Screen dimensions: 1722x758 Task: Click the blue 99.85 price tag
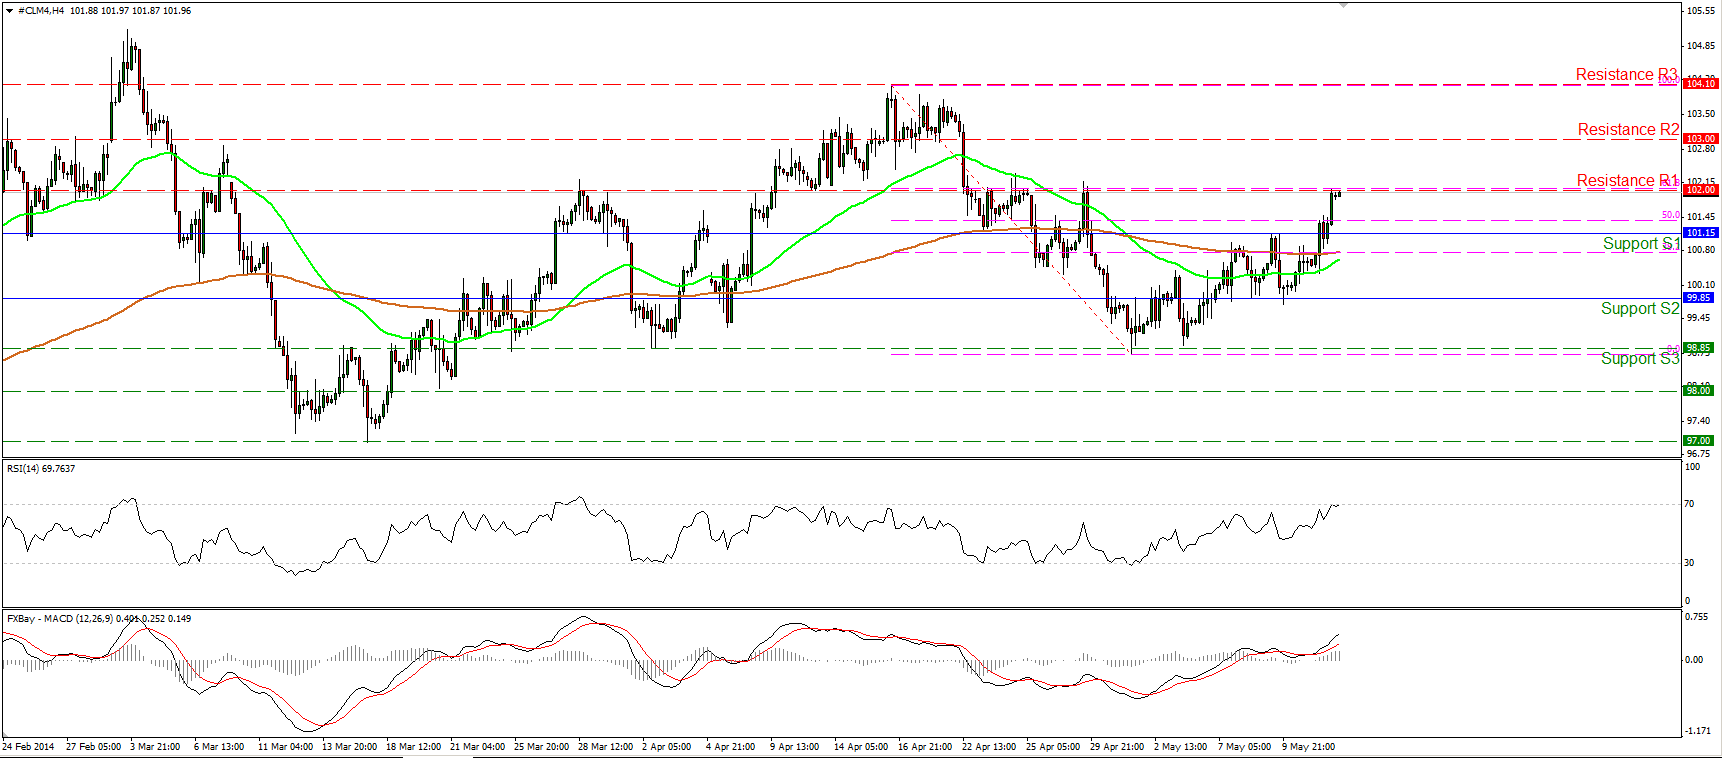[1698, 298]
